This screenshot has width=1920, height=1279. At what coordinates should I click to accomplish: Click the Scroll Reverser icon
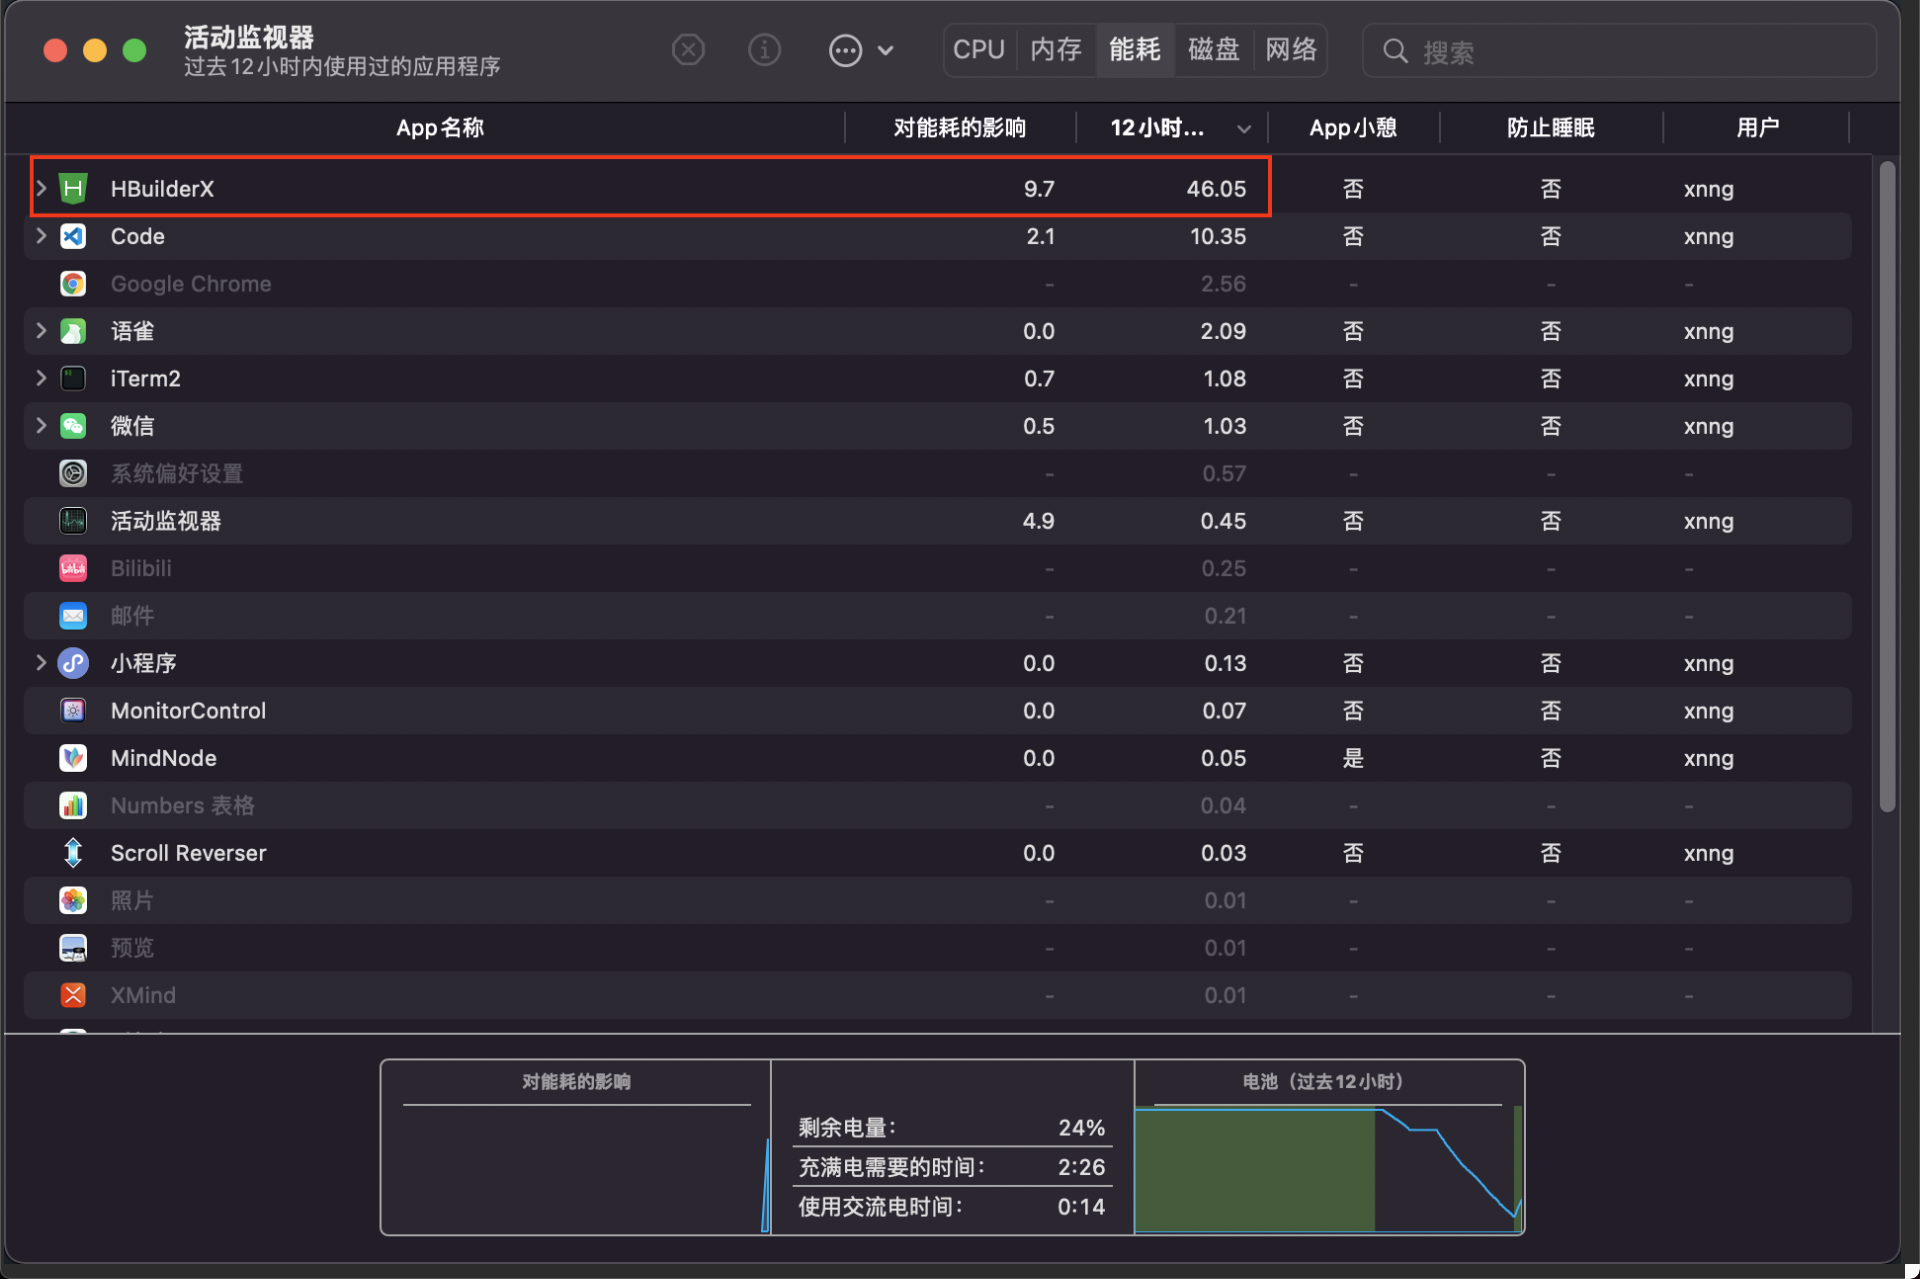point(73,853)
